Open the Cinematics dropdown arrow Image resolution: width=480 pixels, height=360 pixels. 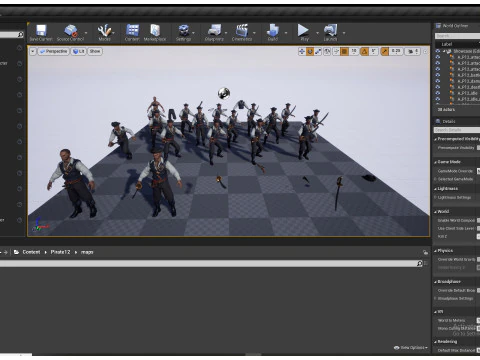coord(254,33)
